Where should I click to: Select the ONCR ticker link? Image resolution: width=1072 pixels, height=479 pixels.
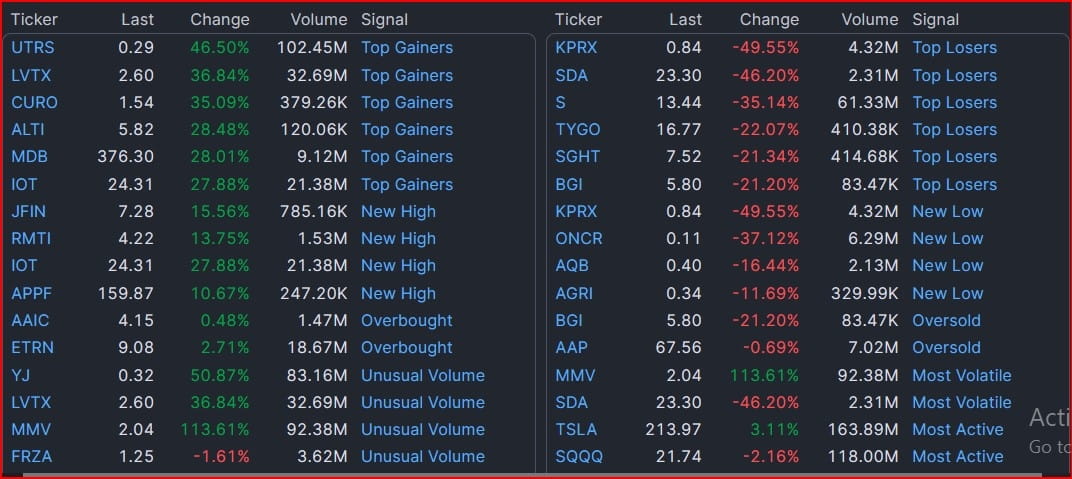point(579,238)
